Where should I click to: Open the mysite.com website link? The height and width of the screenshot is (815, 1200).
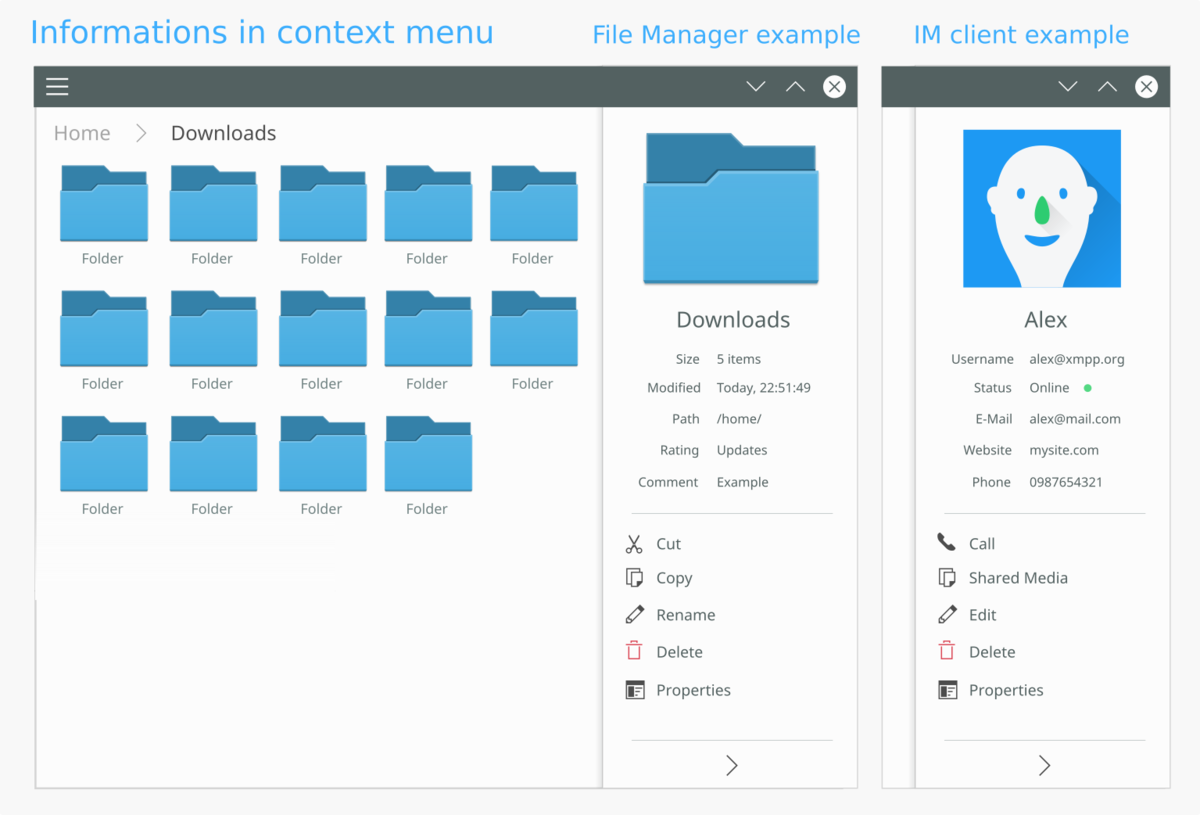click(1064, 450)
